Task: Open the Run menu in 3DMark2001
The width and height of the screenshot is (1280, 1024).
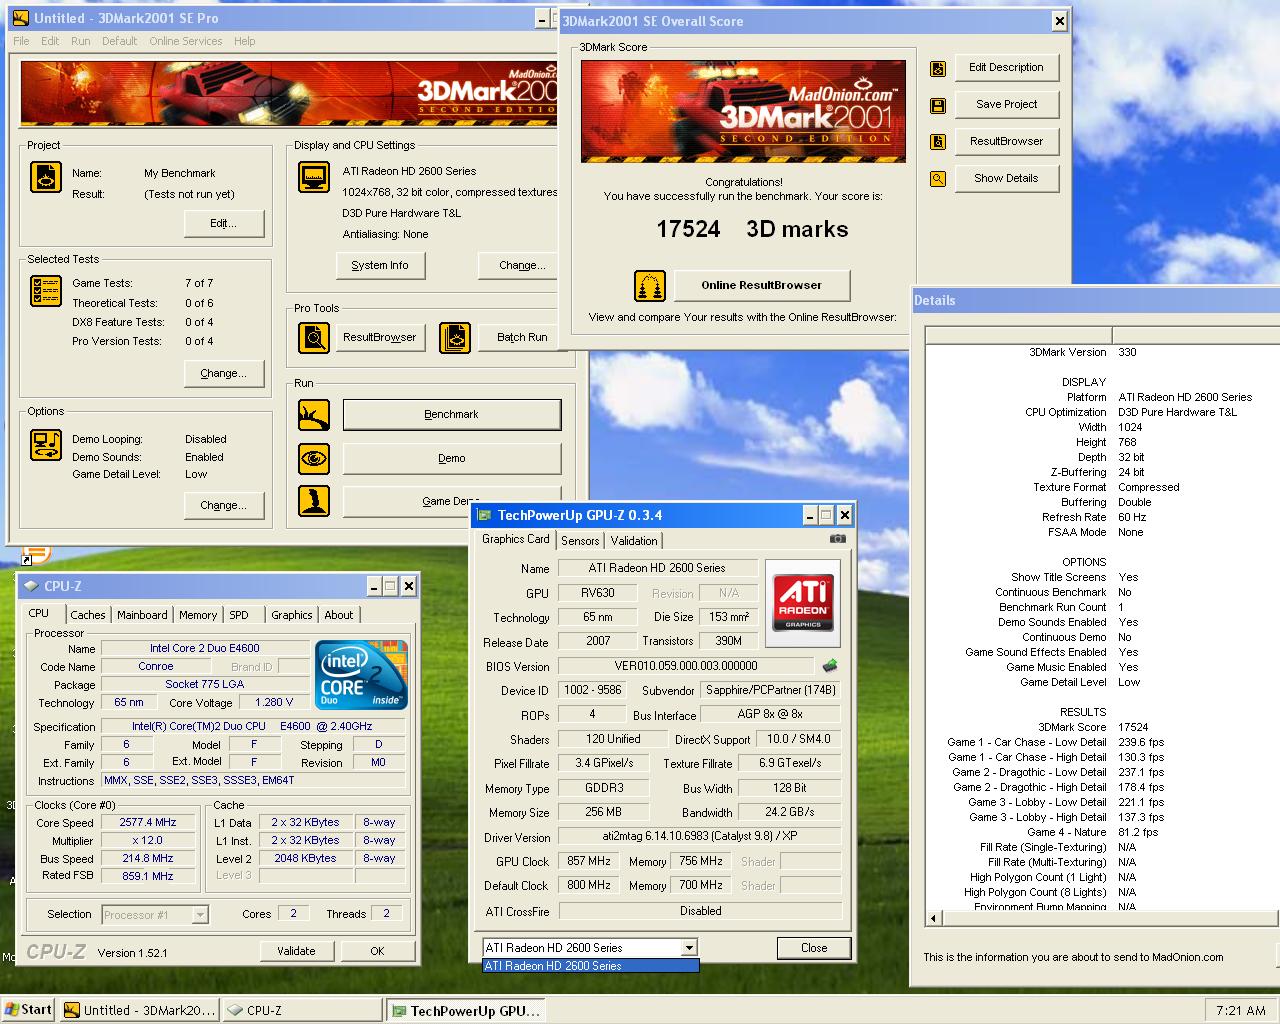Action: pyautogui.click(x=81, y=41)
